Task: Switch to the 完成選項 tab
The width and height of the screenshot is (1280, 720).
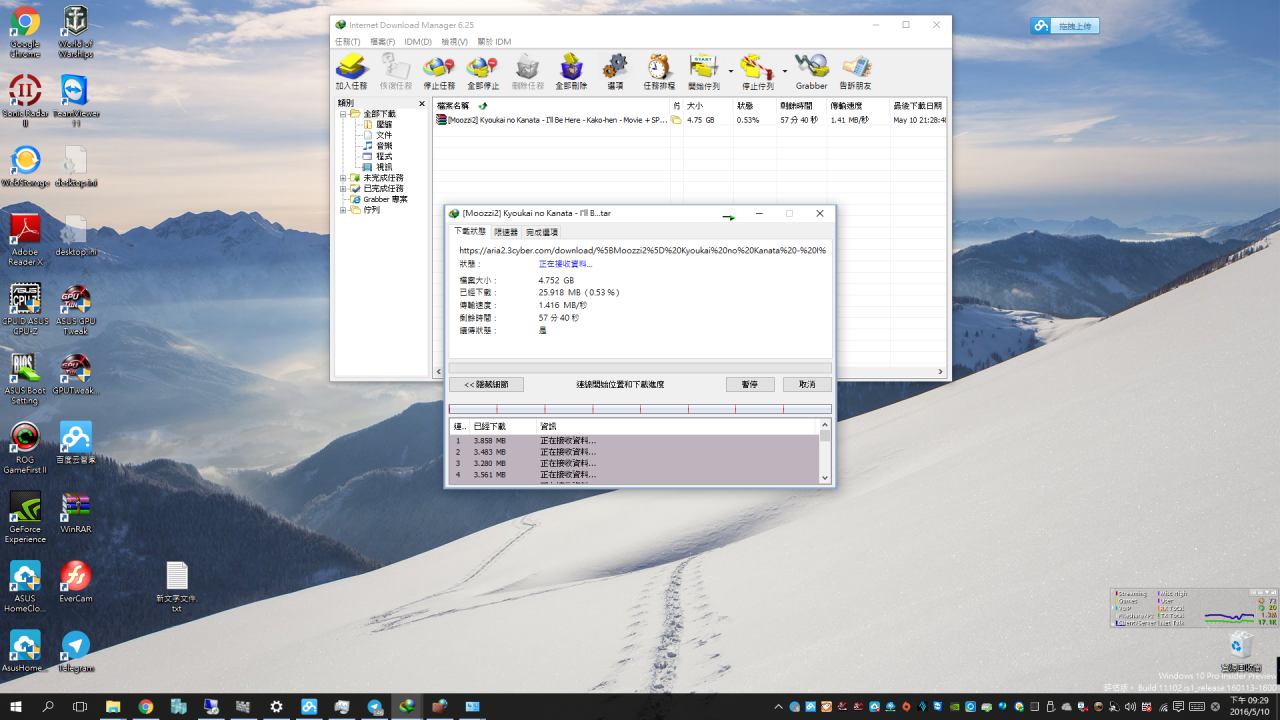Action: [542, 232]
